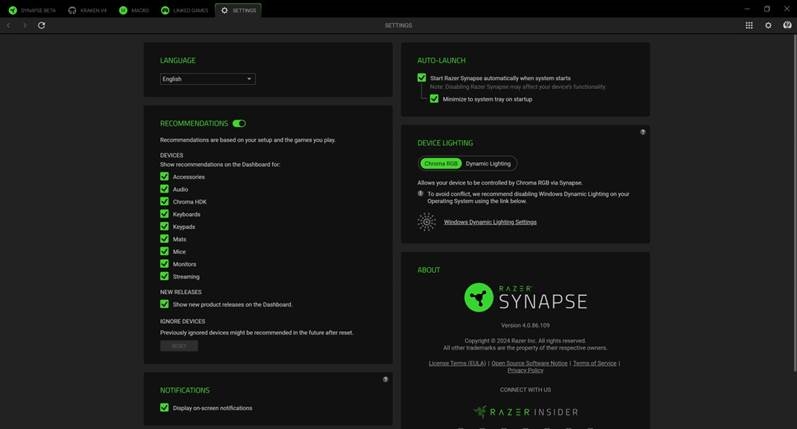Click the Device Lighting help icon

(642, 132)
